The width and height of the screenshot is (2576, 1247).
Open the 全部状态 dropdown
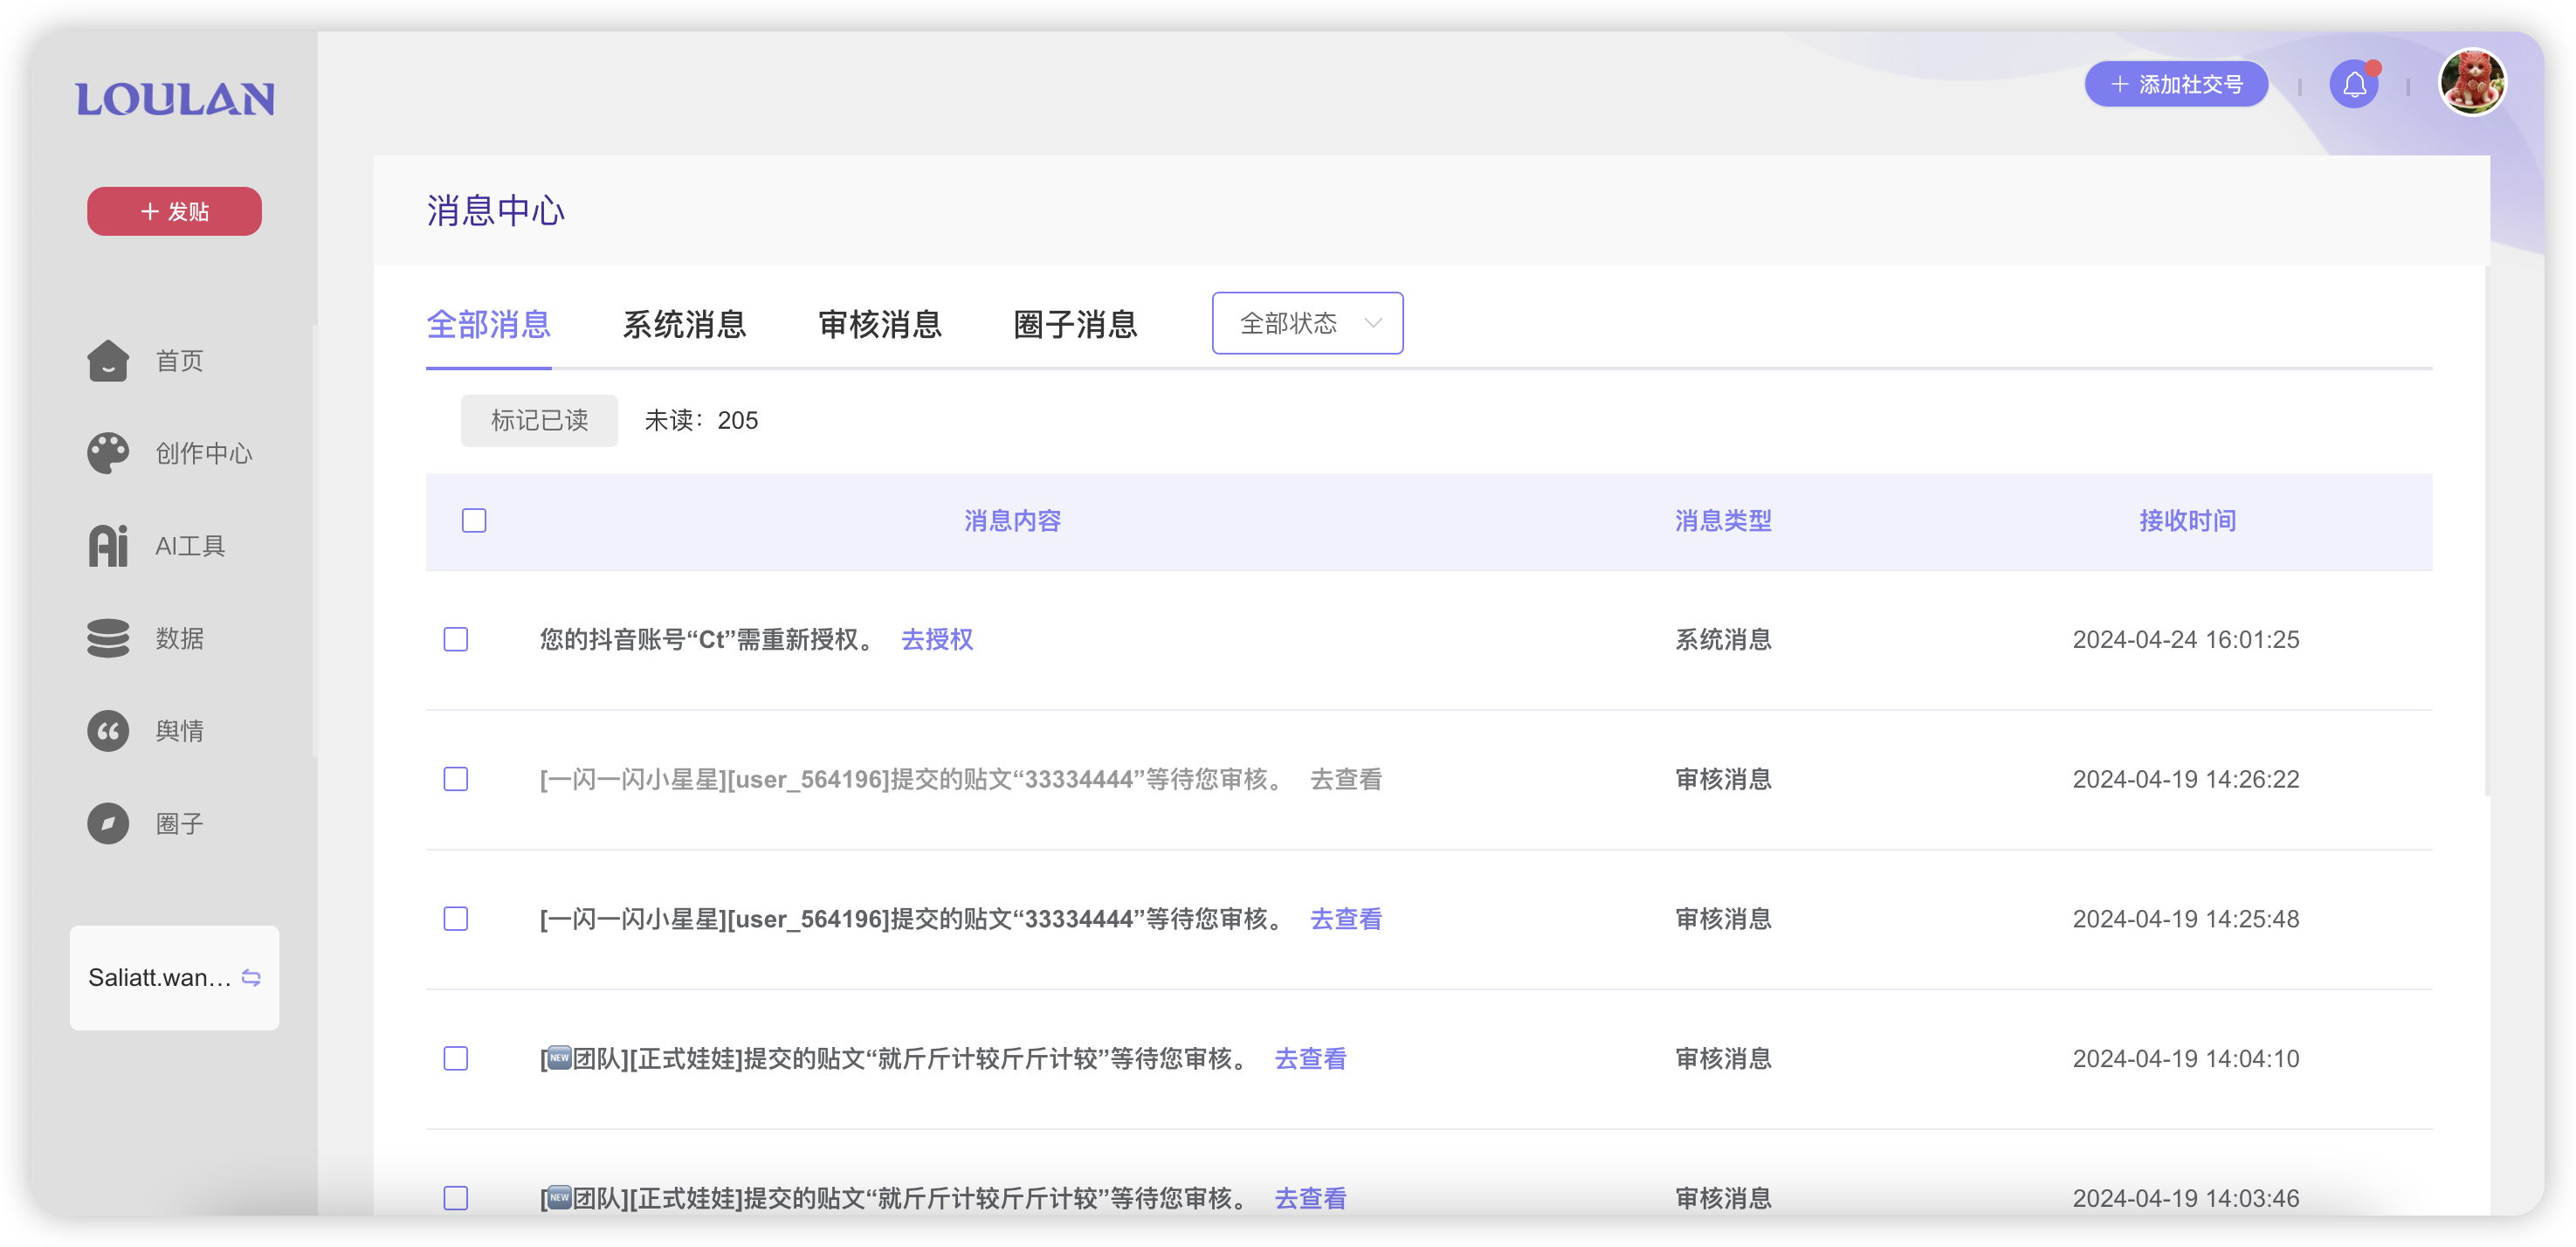(1307, 323)
